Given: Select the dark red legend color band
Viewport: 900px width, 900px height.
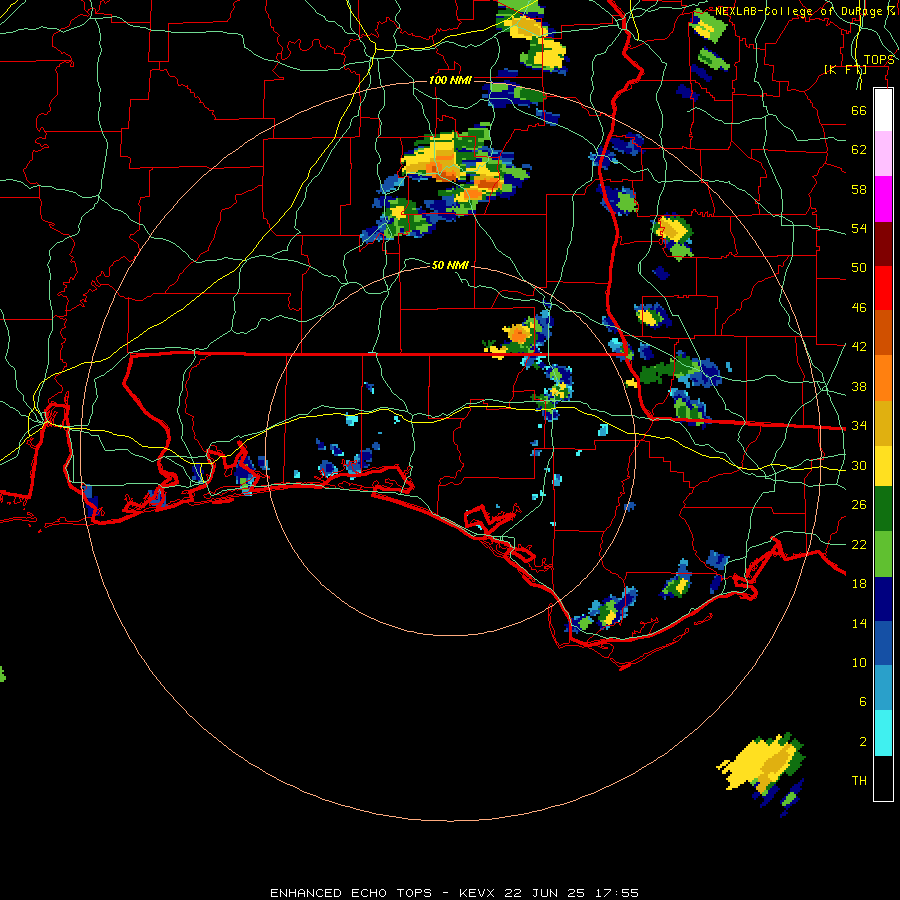Looking at the screenshot, I should (x=883, y=244).
